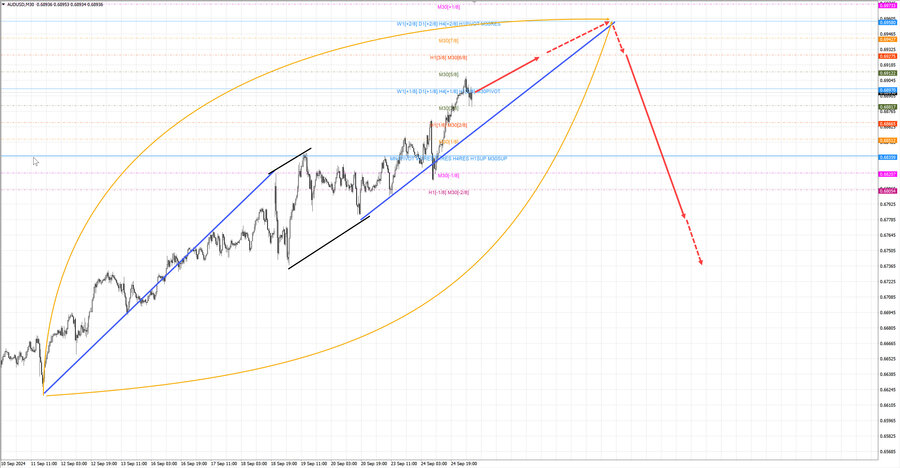
Task: Click the 0.65685 price scale value
Action: click(889, 451)
